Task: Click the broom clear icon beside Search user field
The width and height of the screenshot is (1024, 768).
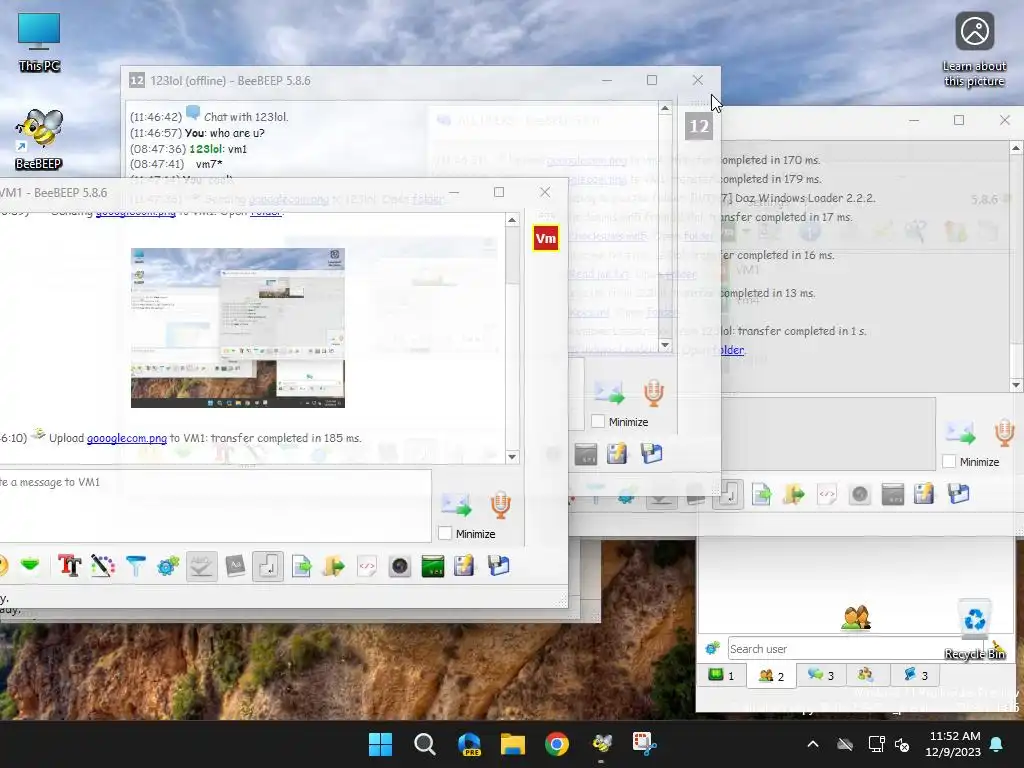Action: [x=997, y=648]
